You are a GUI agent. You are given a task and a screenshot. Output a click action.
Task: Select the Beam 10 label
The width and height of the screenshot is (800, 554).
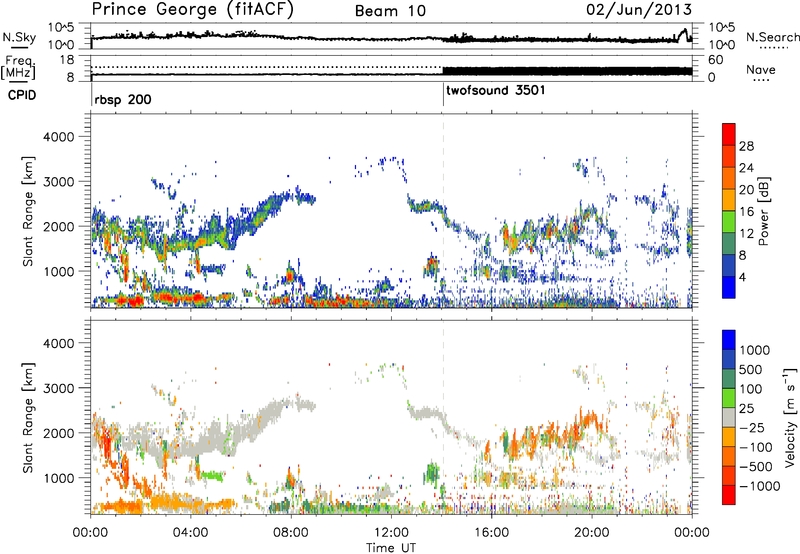click(390, 11)
